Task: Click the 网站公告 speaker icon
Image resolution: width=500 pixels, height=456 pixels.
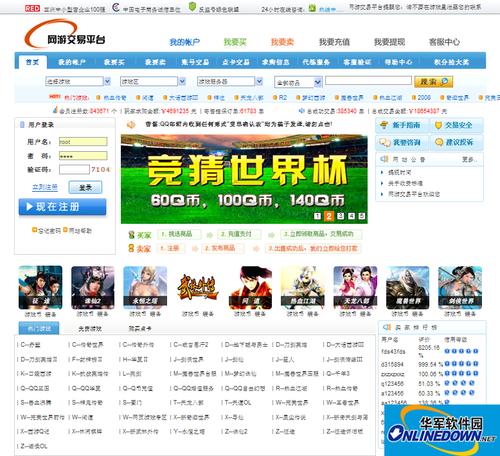Action: 384,159
